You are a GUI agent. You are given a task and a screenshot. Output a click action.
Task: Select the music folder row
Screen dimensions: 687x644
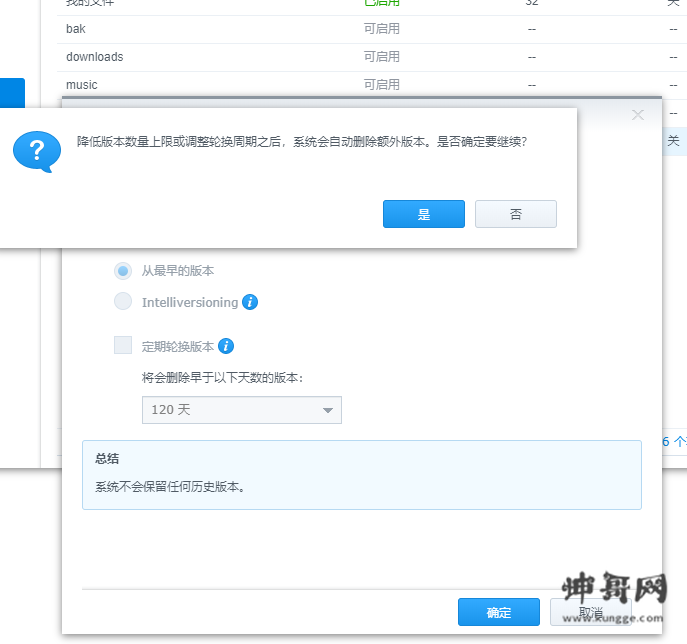tap(372, 85)
